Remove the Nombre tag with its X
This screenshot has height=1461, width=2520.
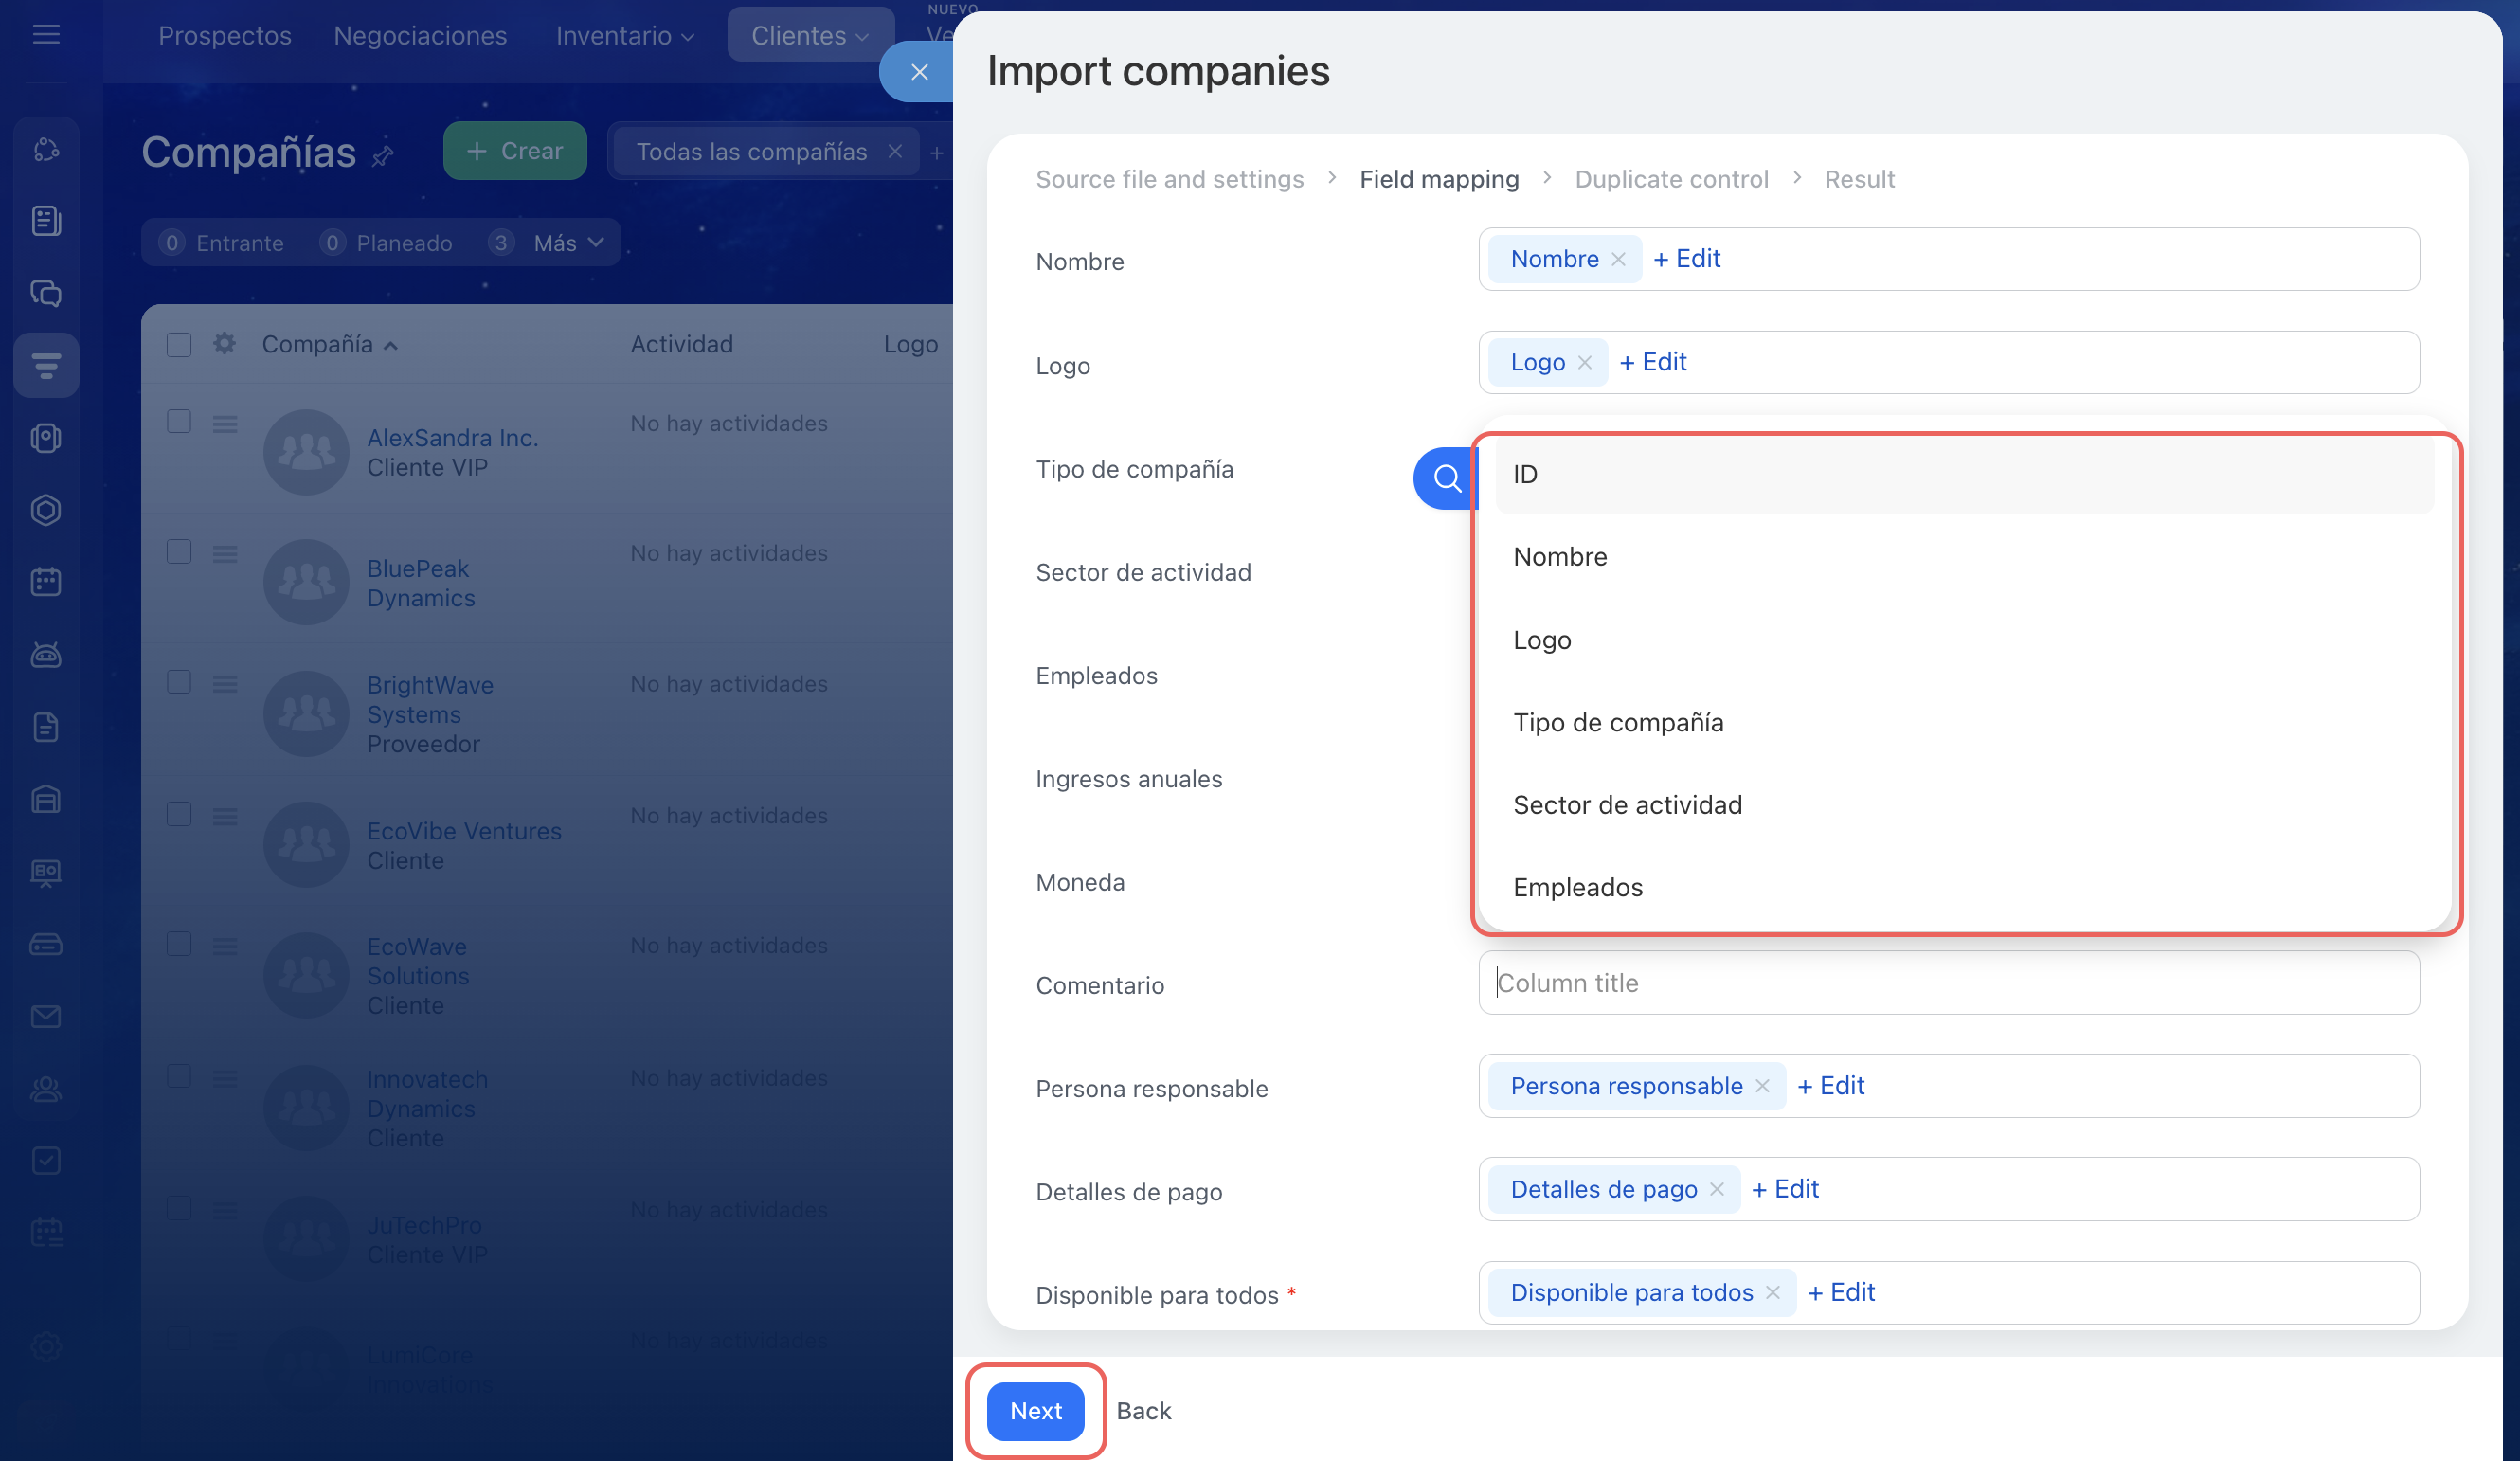pos(1618,259)
